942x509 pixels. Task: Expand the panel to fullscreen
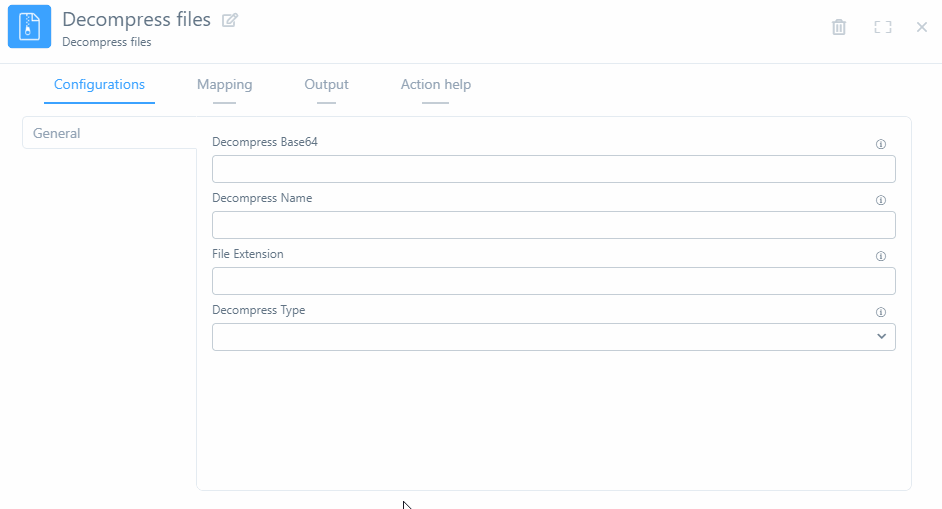pos(882,27)
